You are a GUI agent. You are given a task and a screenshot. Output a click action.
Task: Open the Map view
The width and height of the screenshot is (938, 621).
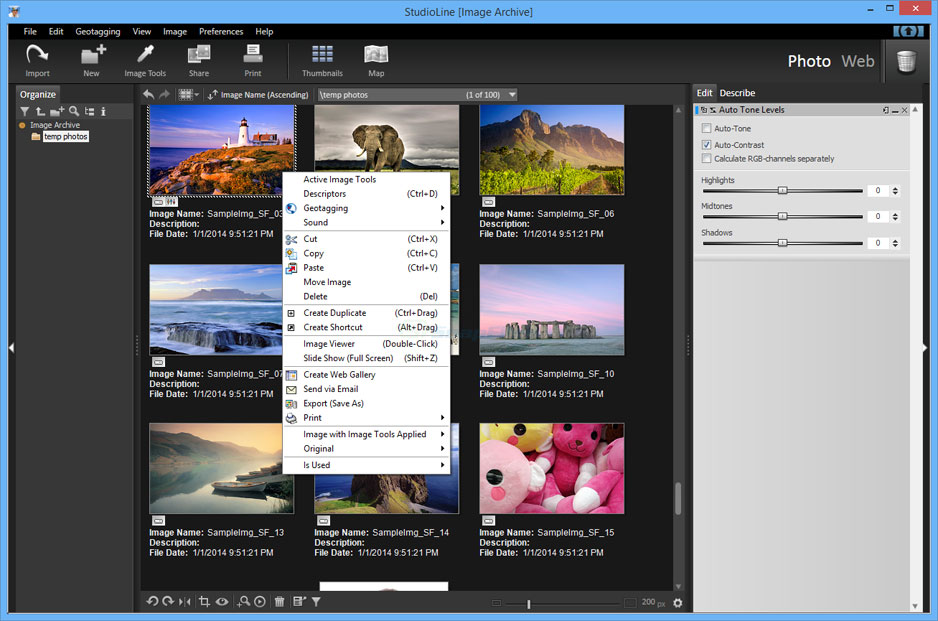coord(376,60)
